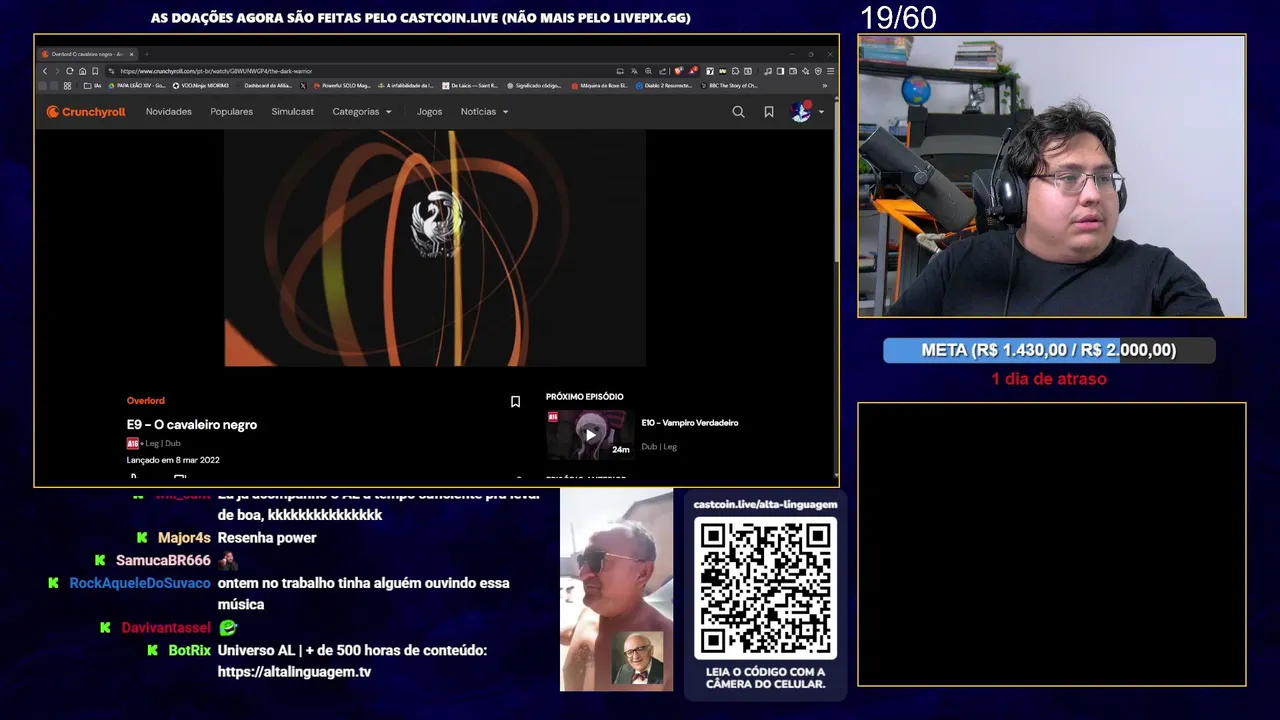Click SamucaBR666 username in chat

[x=163, y=561]
